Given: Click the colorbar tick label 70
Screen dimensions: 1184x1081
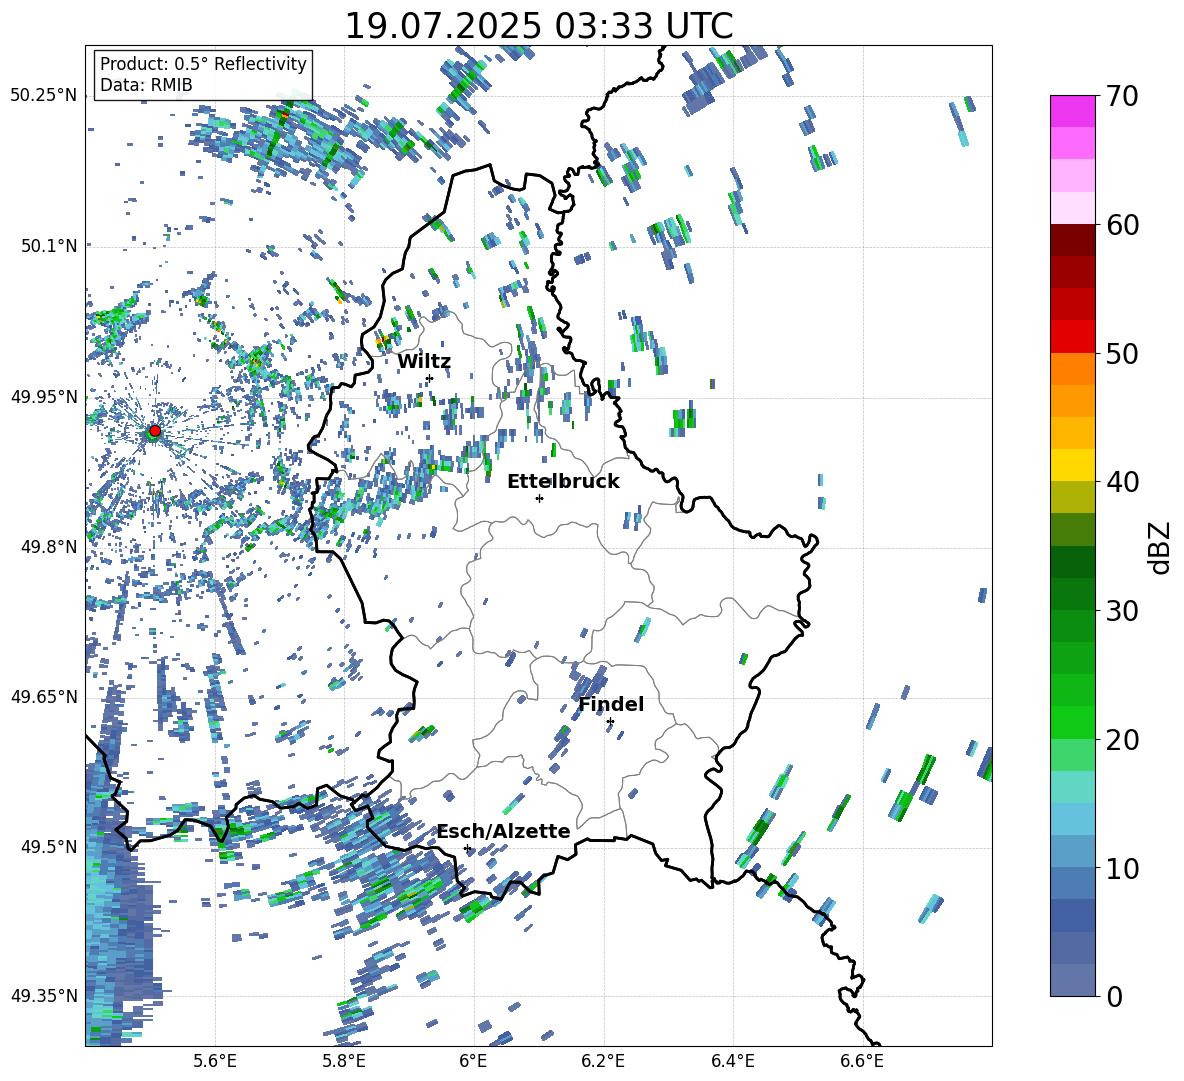Looking at the screenshot, I should (x=1122, y=96).
